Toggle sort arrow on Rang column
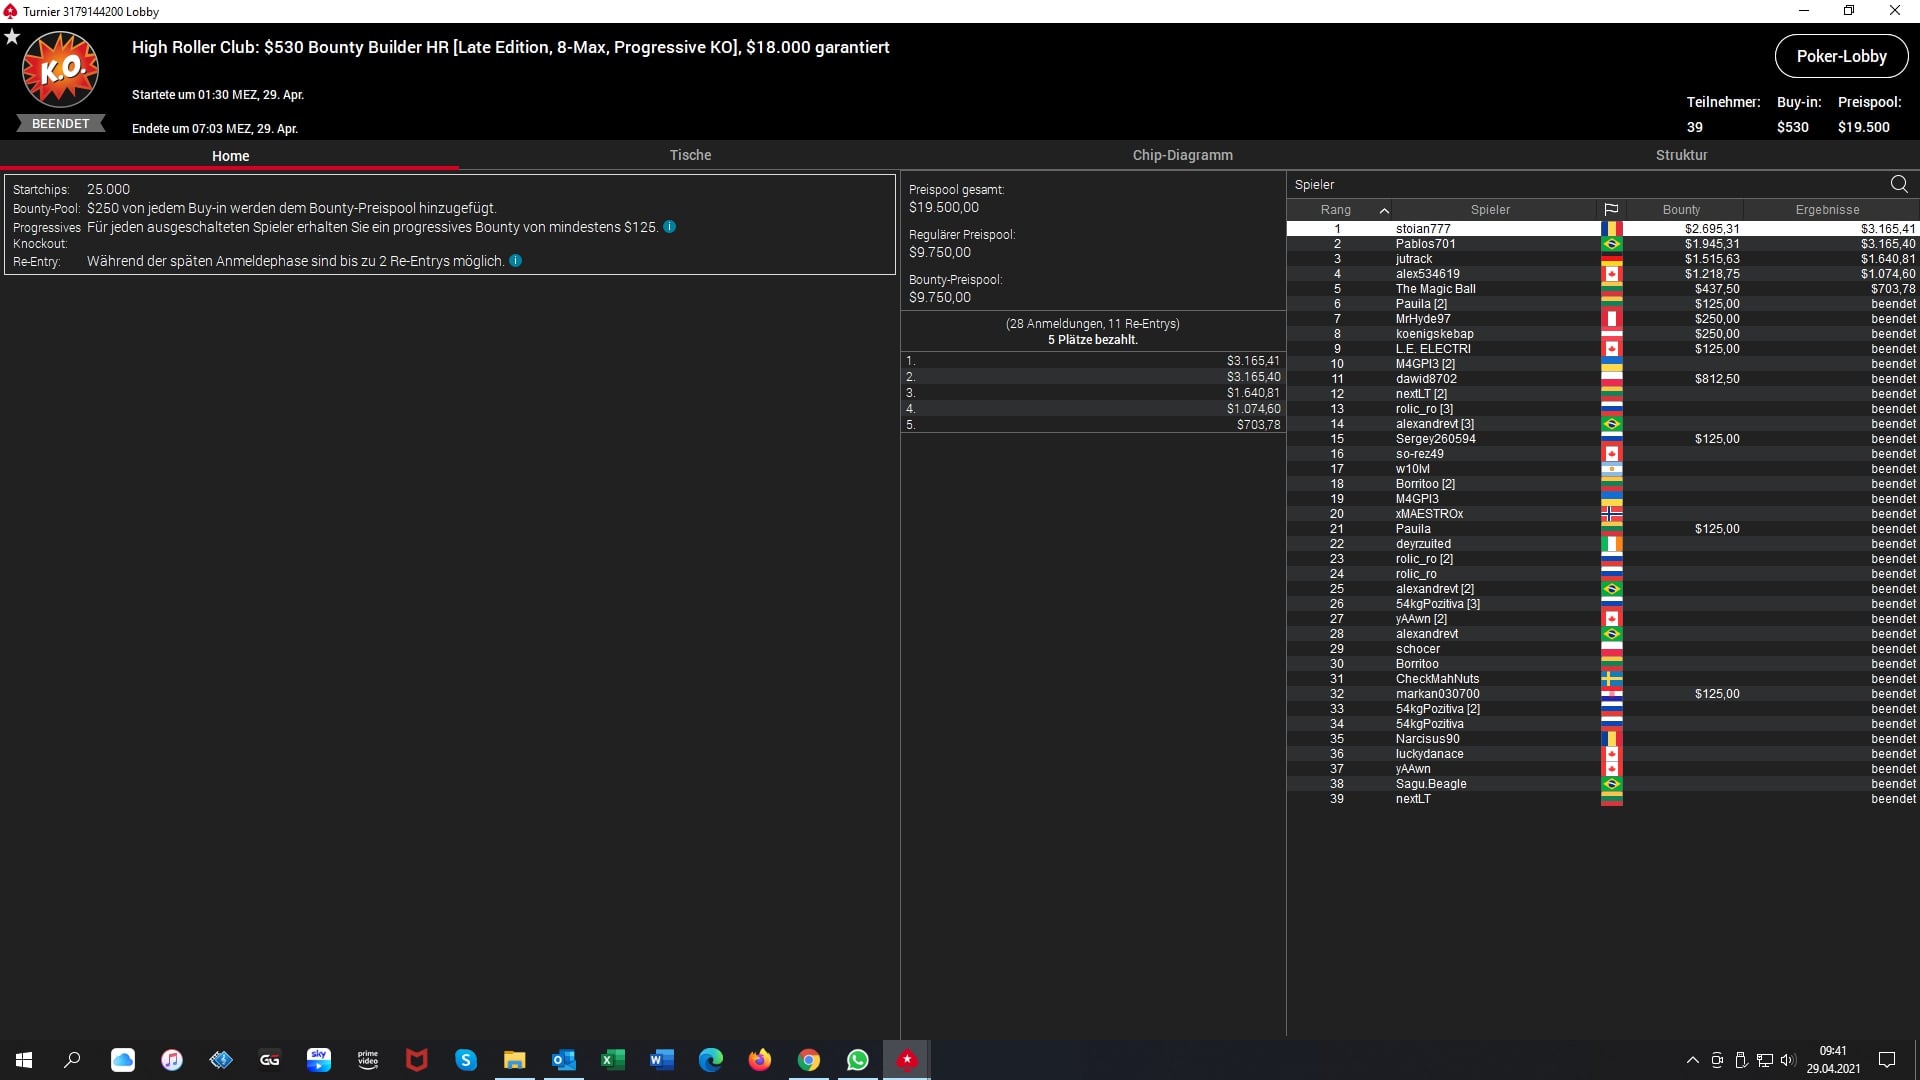The width and height of the screenshot is (1920, 1080). pos(1384,210)
